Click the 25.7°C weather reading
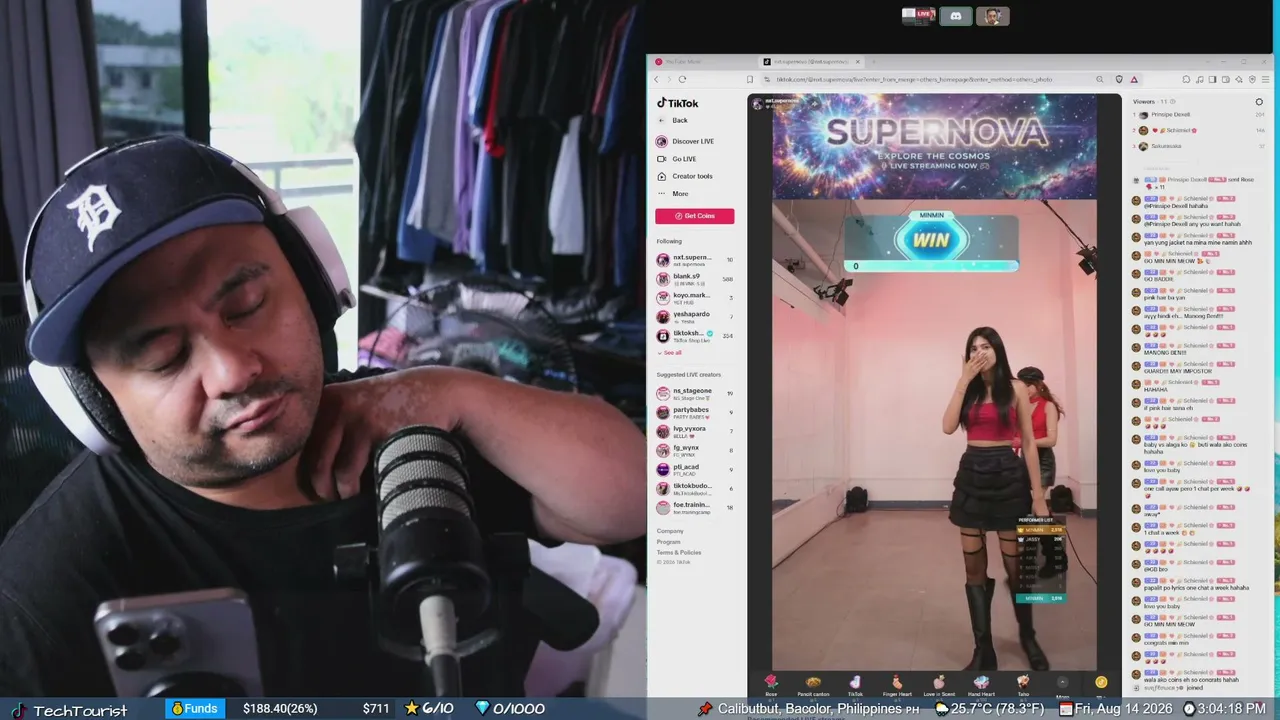The height and width of the screenshot is (720, 1280). coord(997,709)
